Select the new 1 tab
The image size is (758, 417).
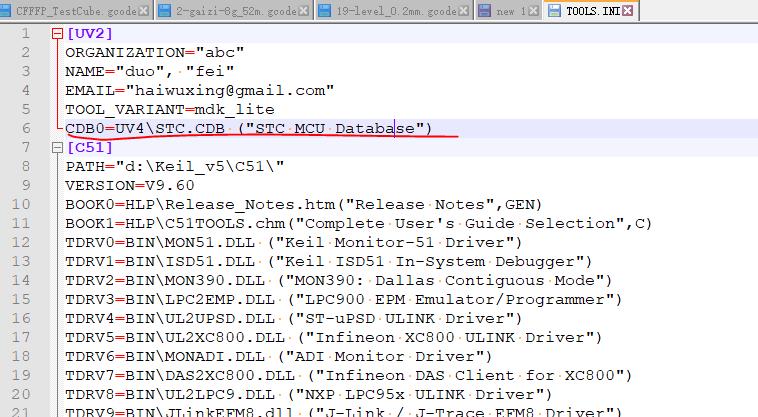click(510, 11)
